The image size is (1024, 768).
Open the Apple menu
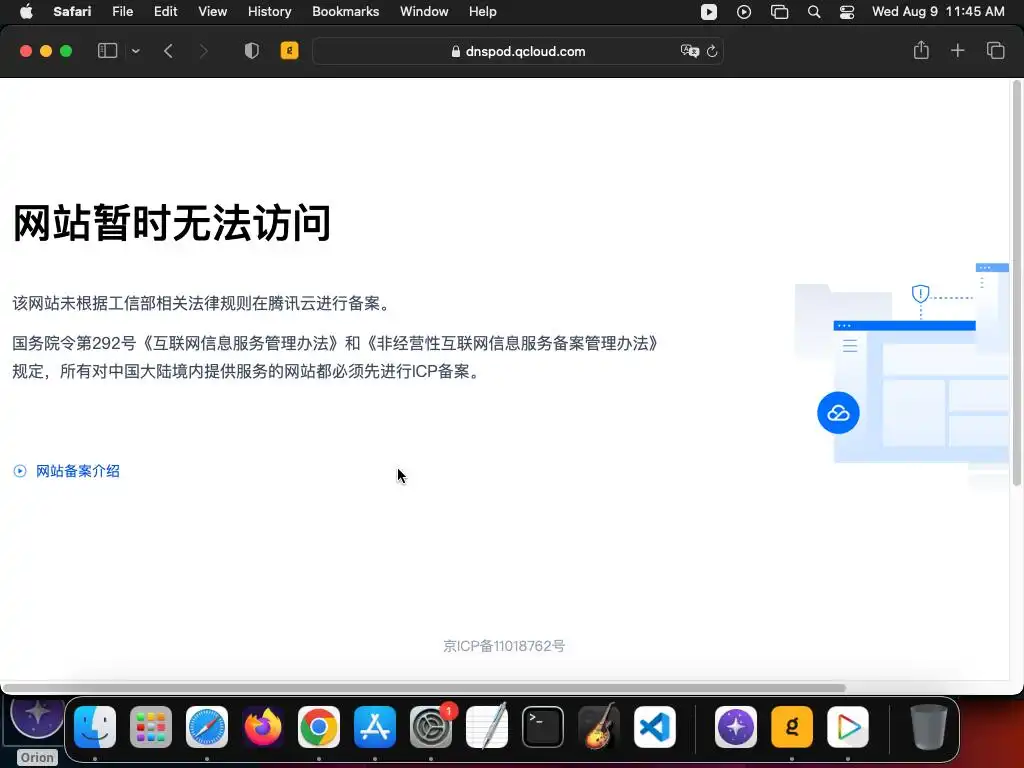point(26,11)
